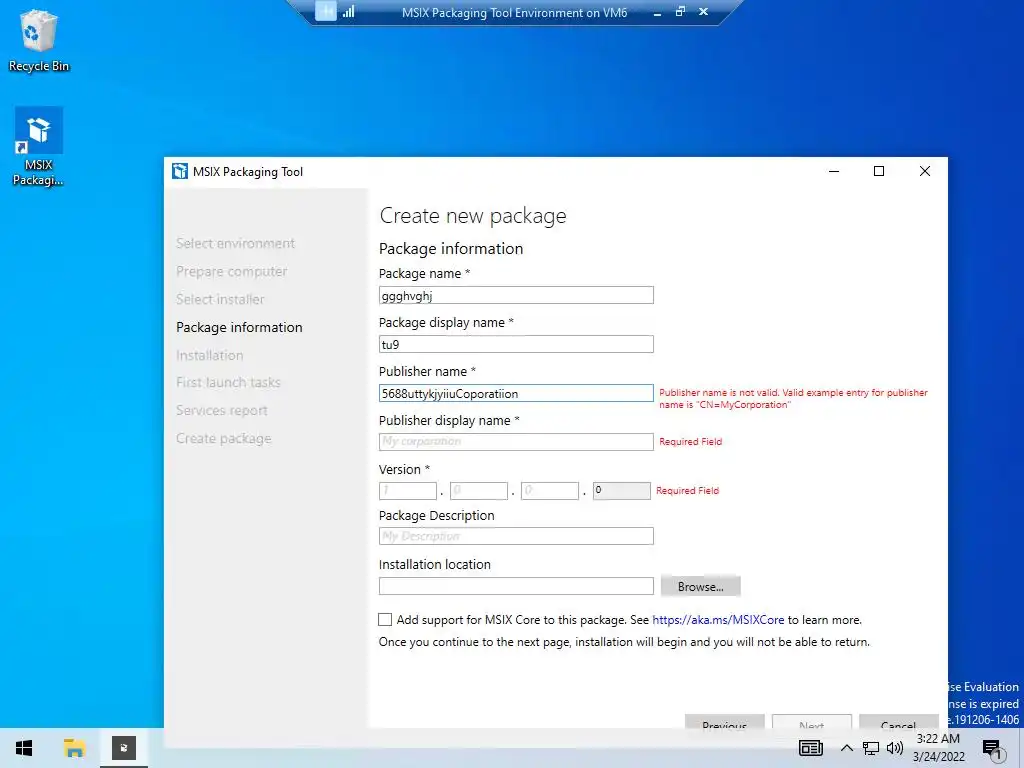Restore down the VM session window

(680, 11)
